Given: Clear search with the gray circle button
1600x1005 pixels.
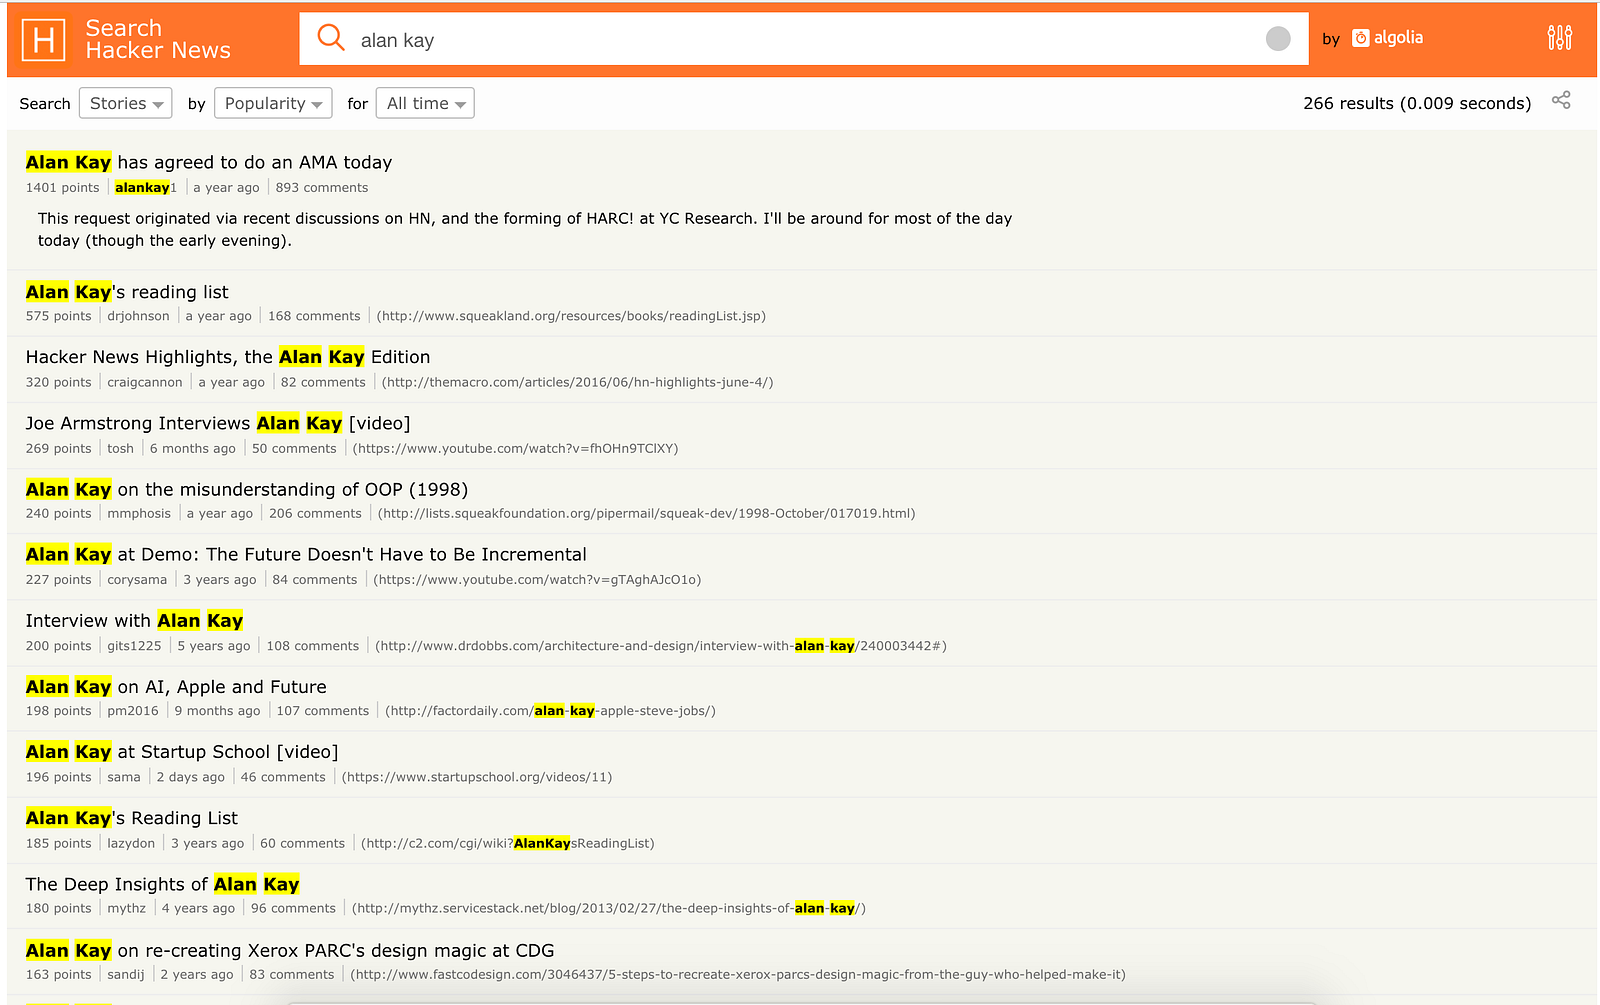Looking at the screenshot, I should pyautogui.click(x=1278, y=38).
